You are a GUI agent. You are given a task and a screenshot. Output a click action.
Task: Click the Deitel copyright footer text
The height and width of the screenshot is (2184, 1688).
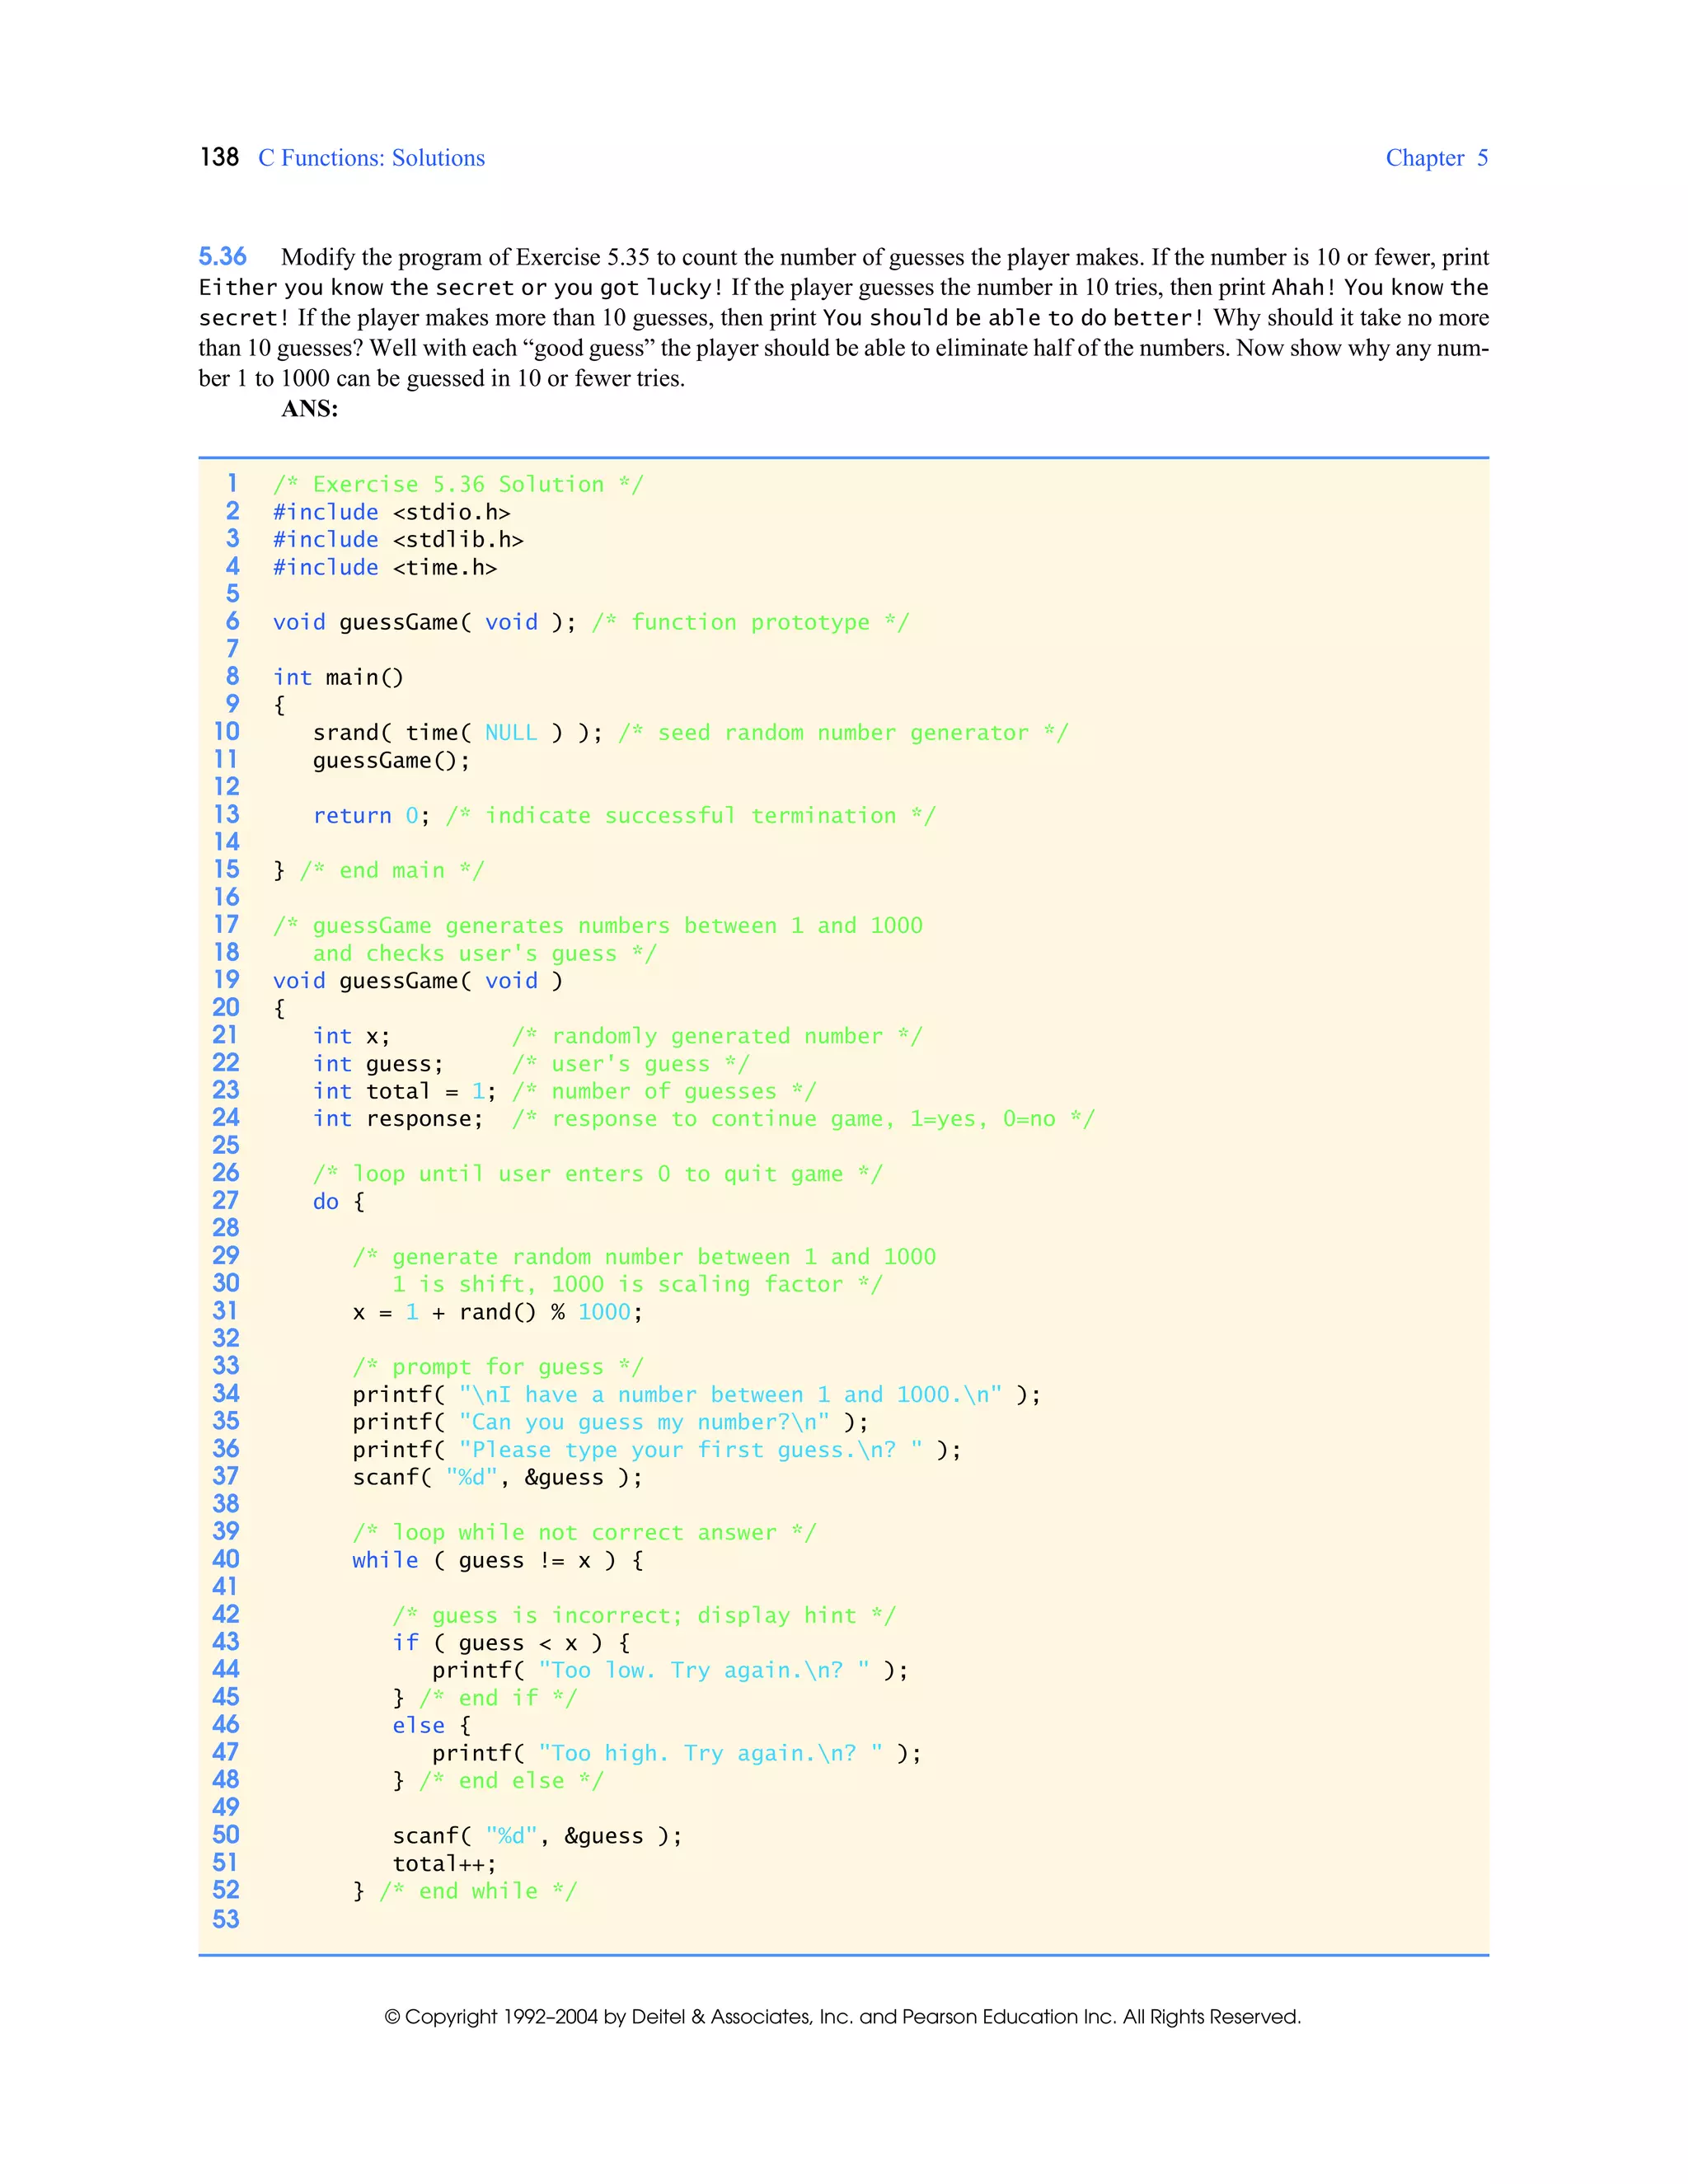tap(842, 2016)
